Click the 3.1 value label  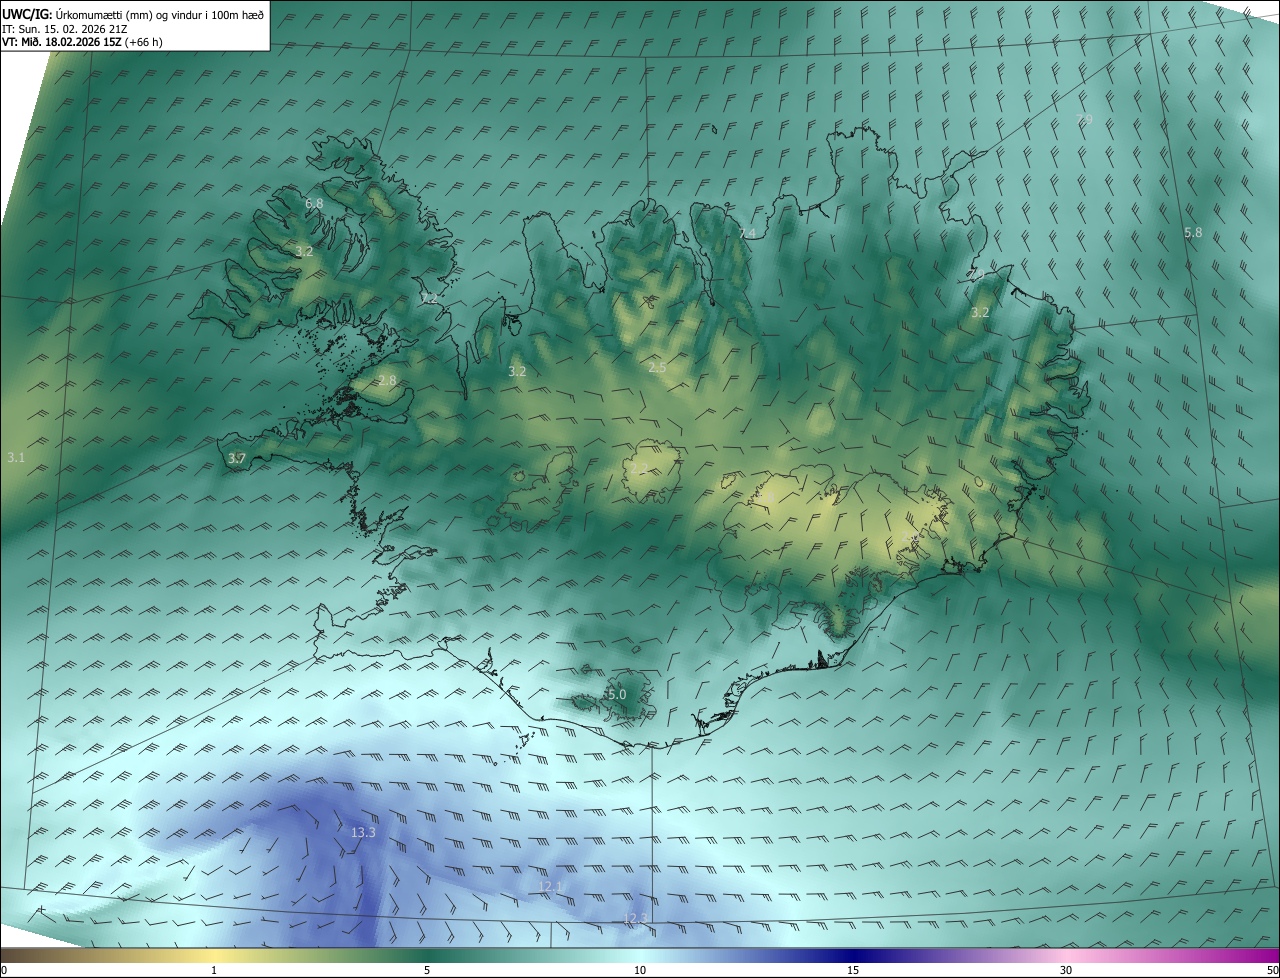(x=16, y=457)
